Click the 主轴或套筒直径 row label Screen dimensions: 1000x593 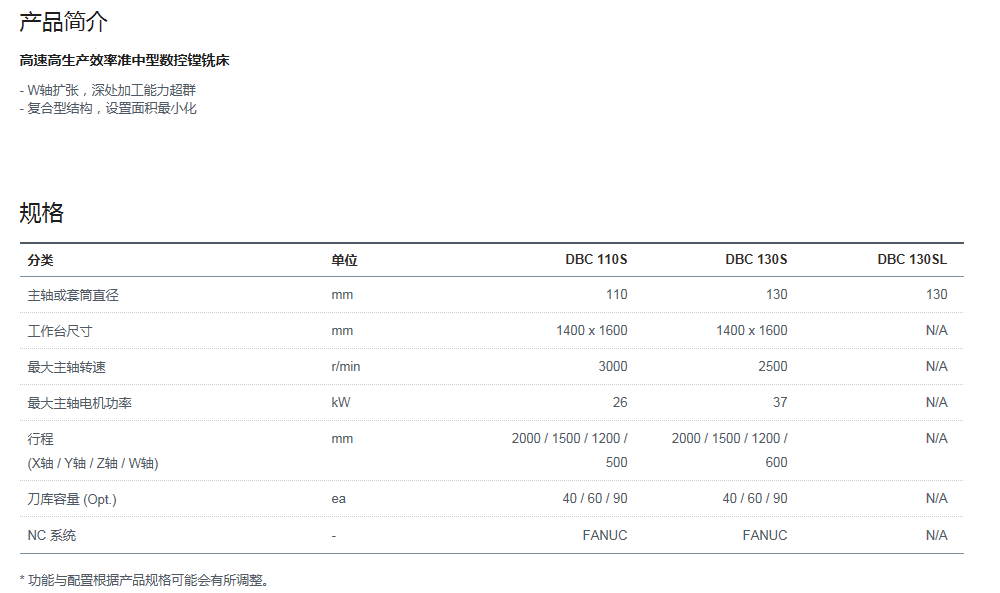[73, 295]
